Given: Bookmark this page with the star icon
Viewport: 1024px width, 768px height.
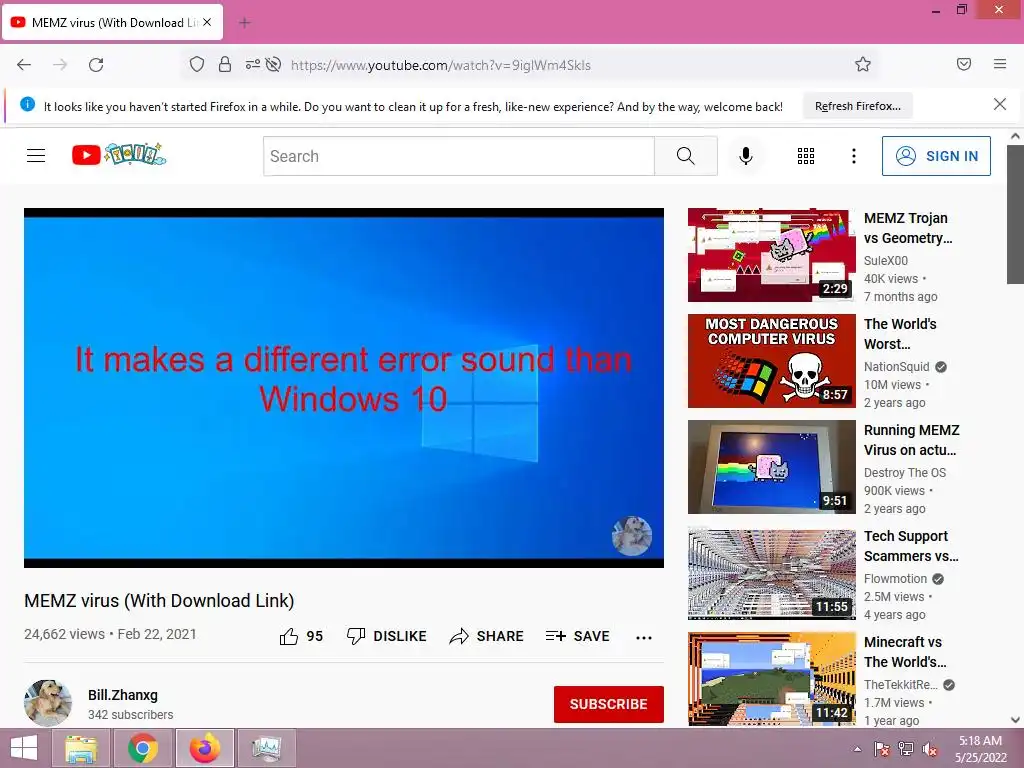Looking at the screenshot, I should (x=863, y=64).
